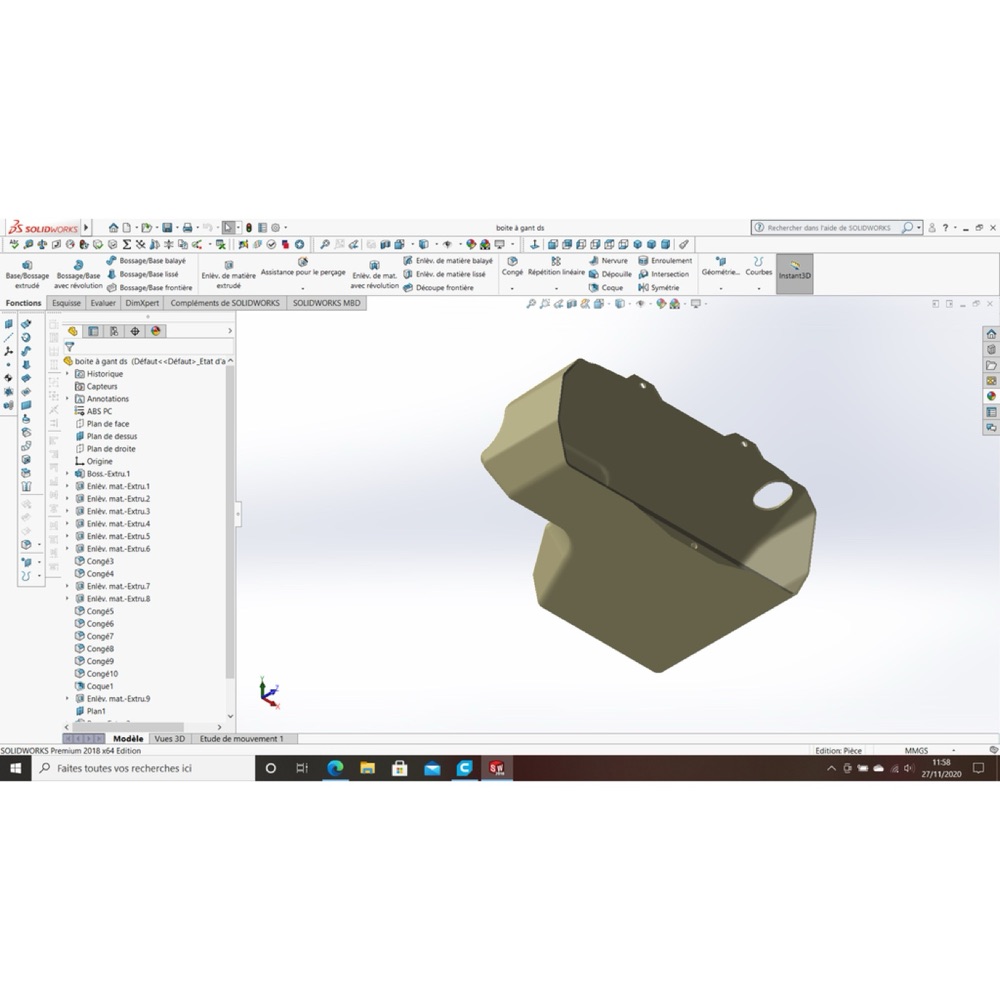
Task: Click the SOLIDWORKS help search field
Action: click(x=831, y=228)
